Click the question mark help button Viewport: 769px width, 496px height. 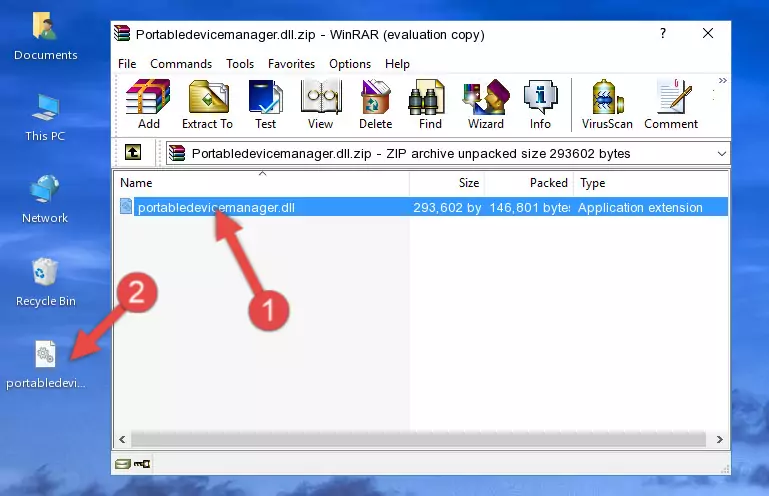[663, 33]
